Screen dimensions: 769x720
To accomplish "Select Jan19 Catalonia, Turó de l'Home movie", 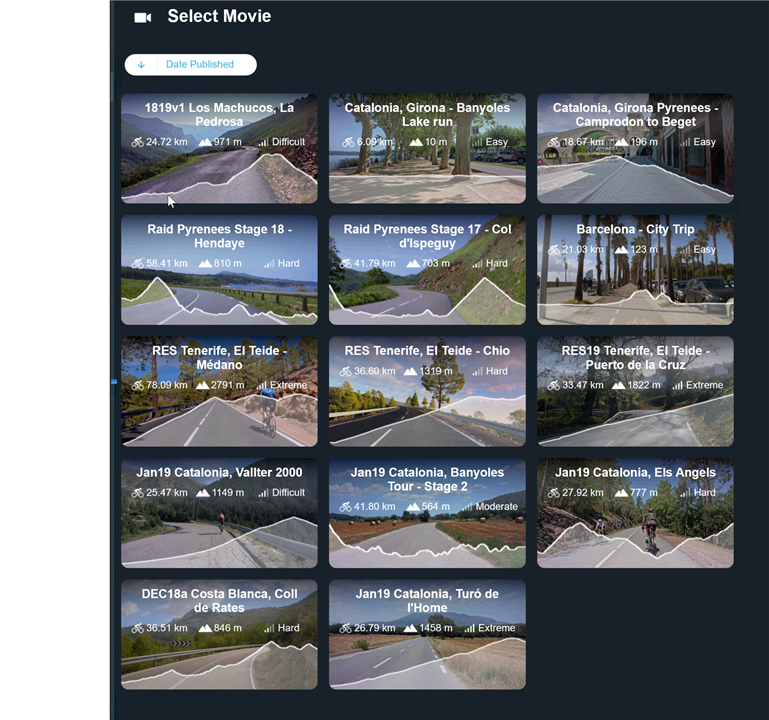I will click(x=427, y=635).
